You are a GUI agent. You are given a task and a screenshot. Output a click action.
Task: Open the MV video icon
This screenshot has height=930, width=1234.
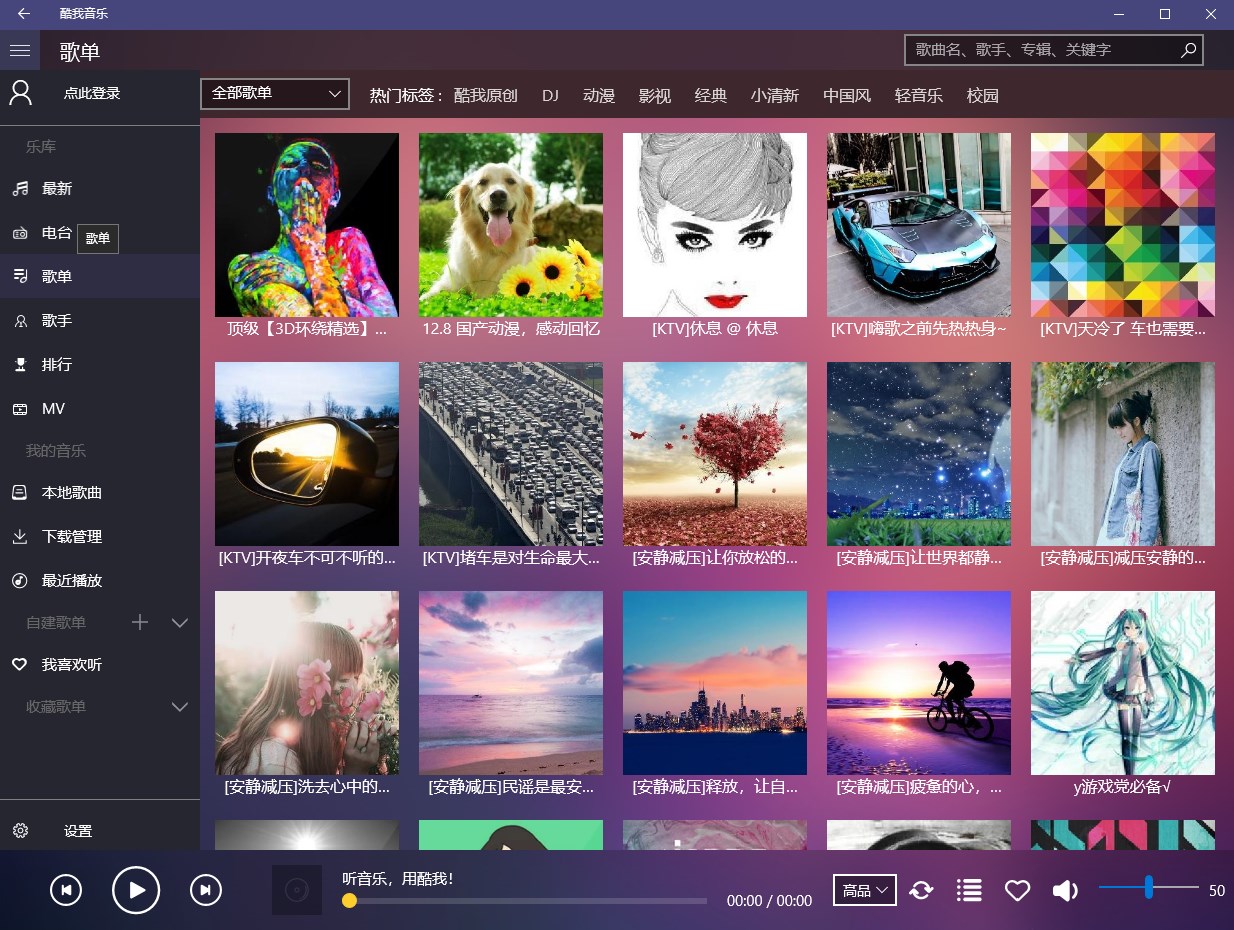click(x=20, y=409)
